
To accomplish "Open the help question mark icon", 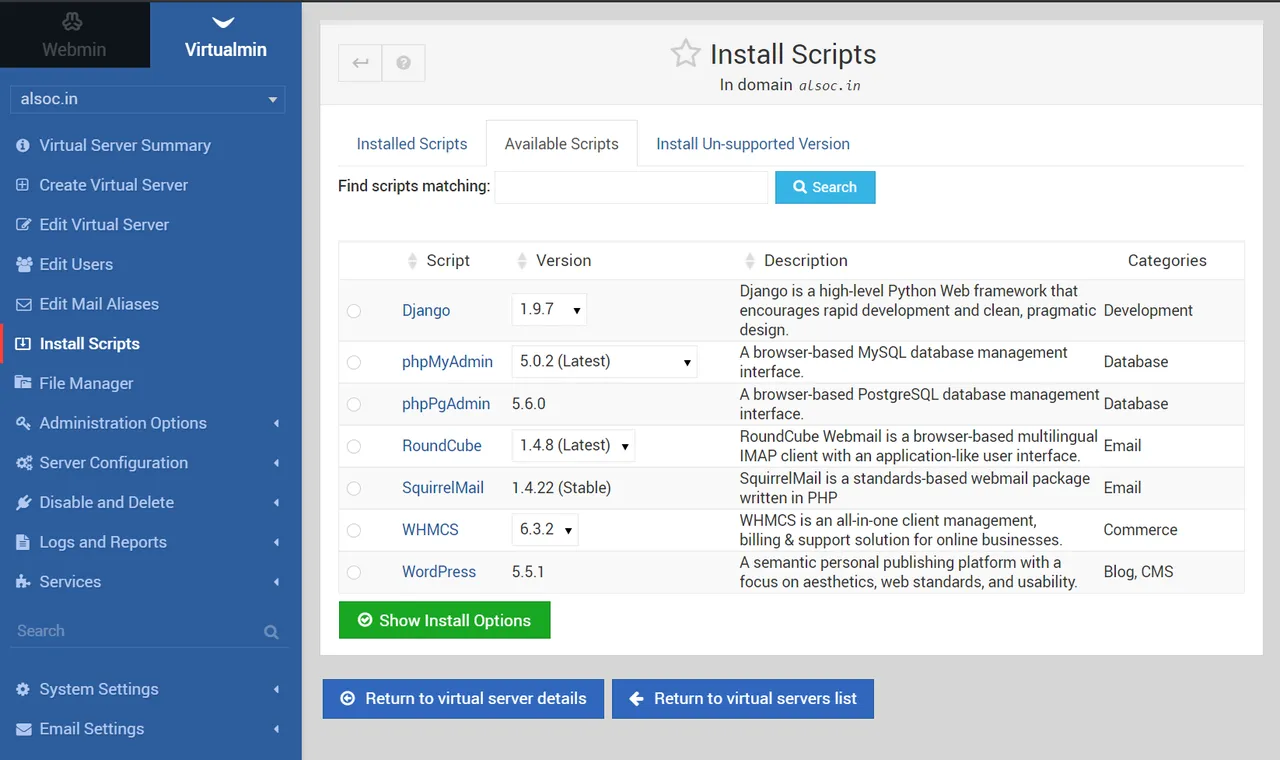I will point(403,63).
